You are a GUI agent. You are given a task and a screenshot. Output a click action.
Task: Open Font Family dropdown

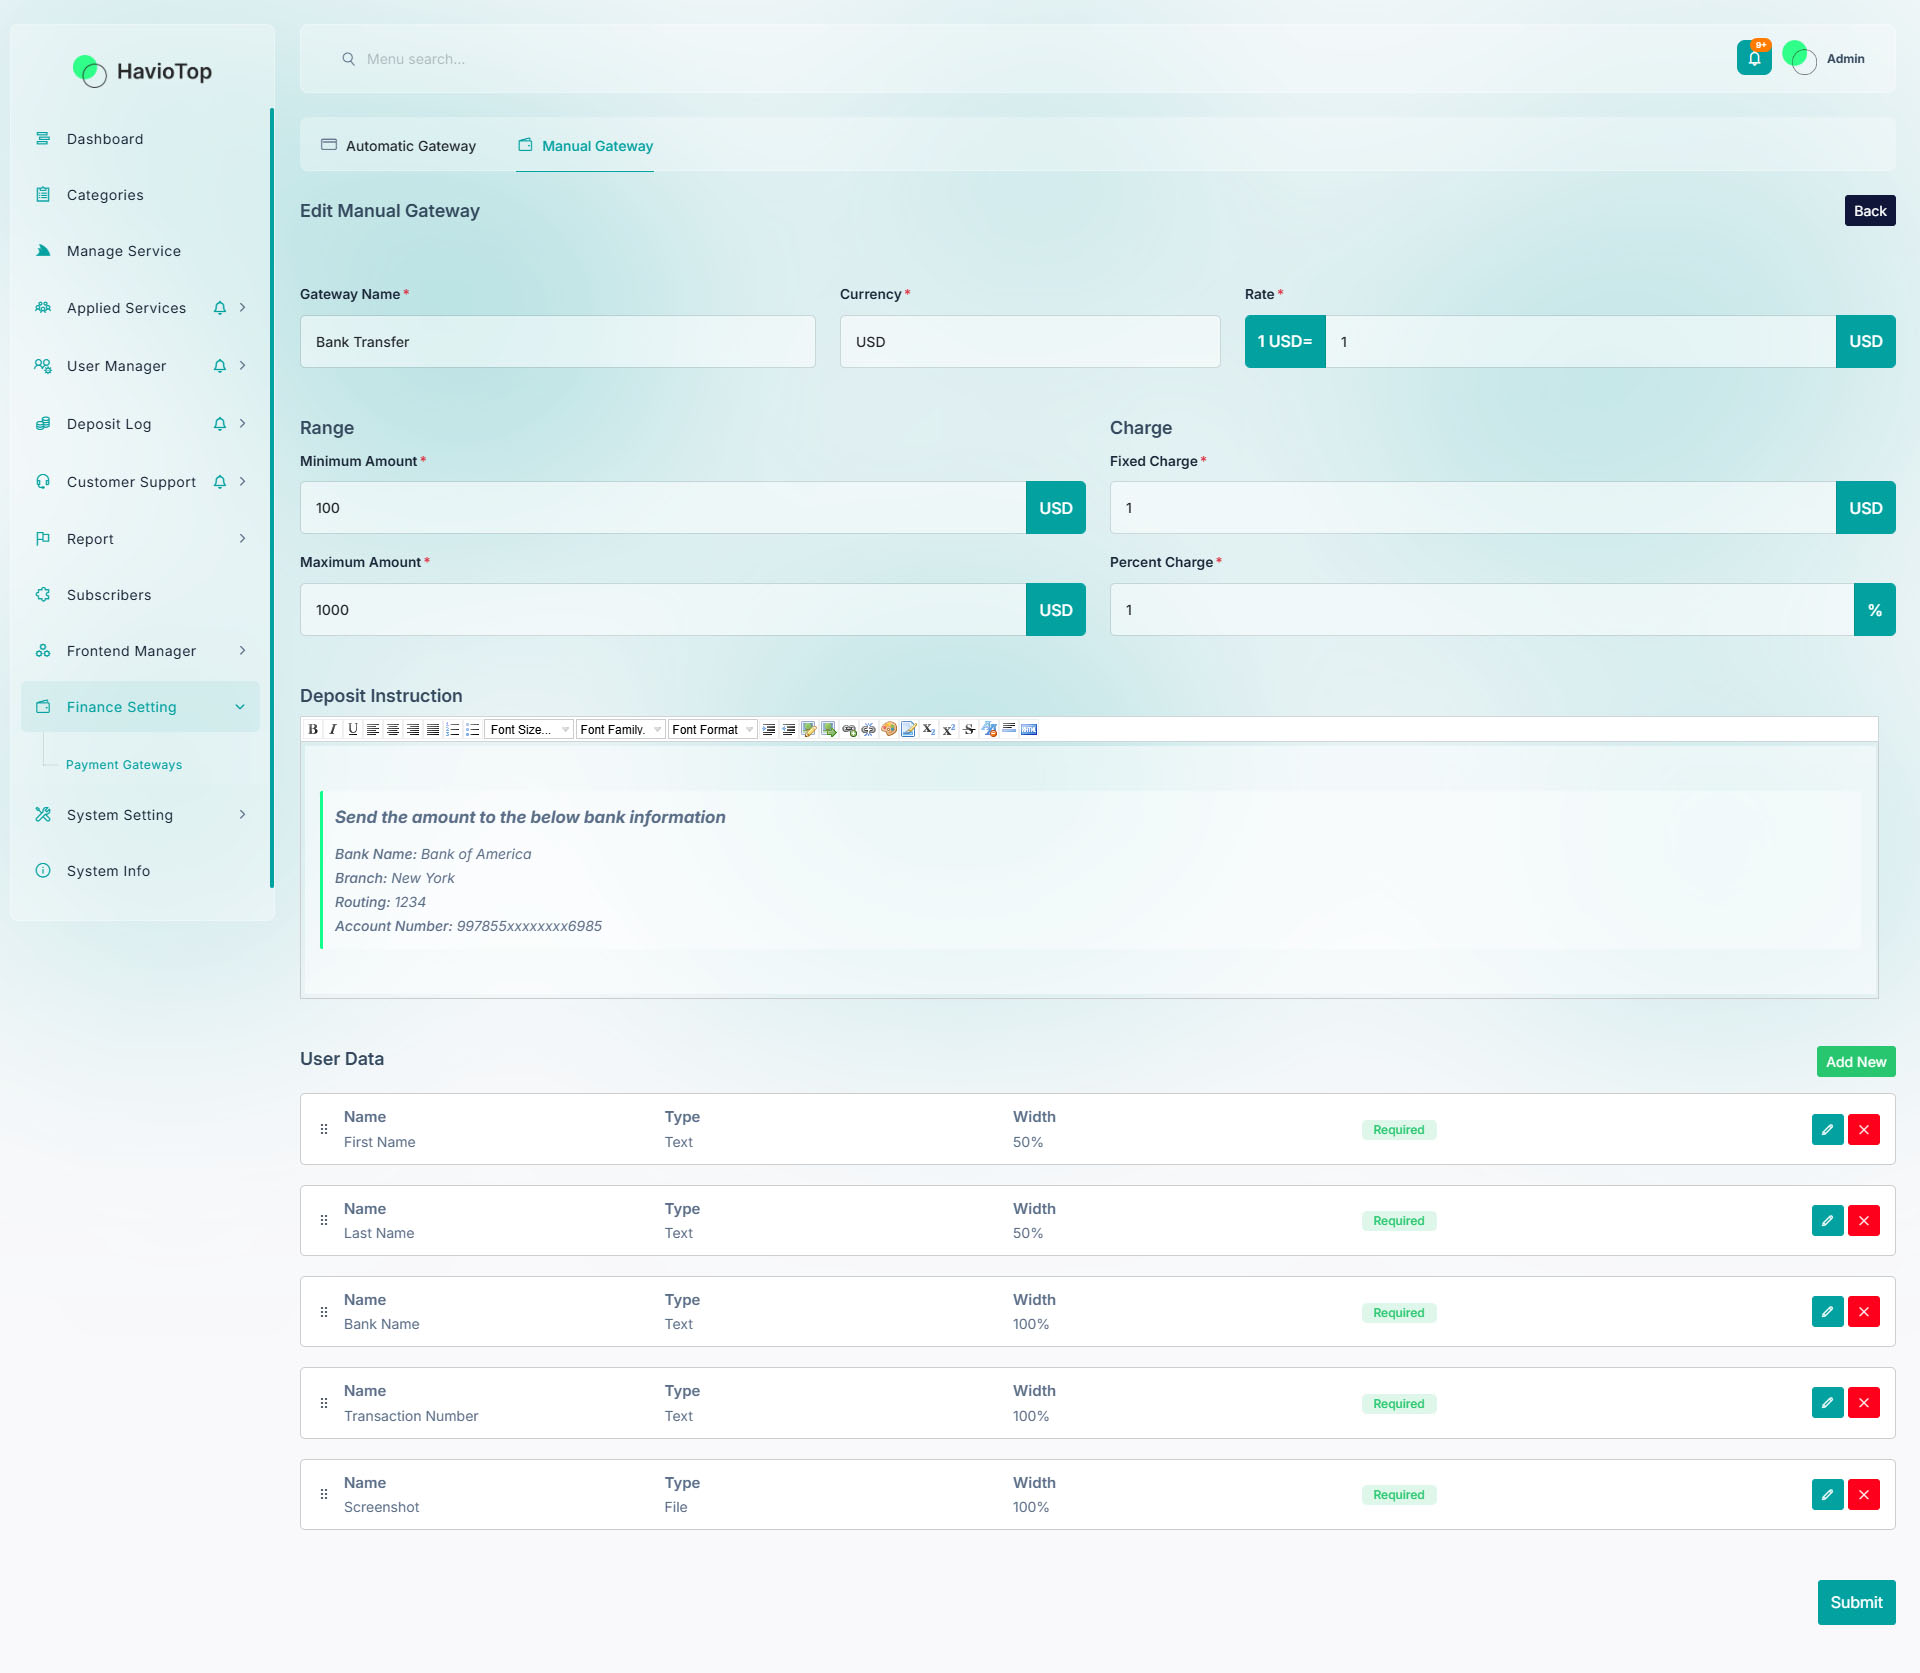(621, 729)
